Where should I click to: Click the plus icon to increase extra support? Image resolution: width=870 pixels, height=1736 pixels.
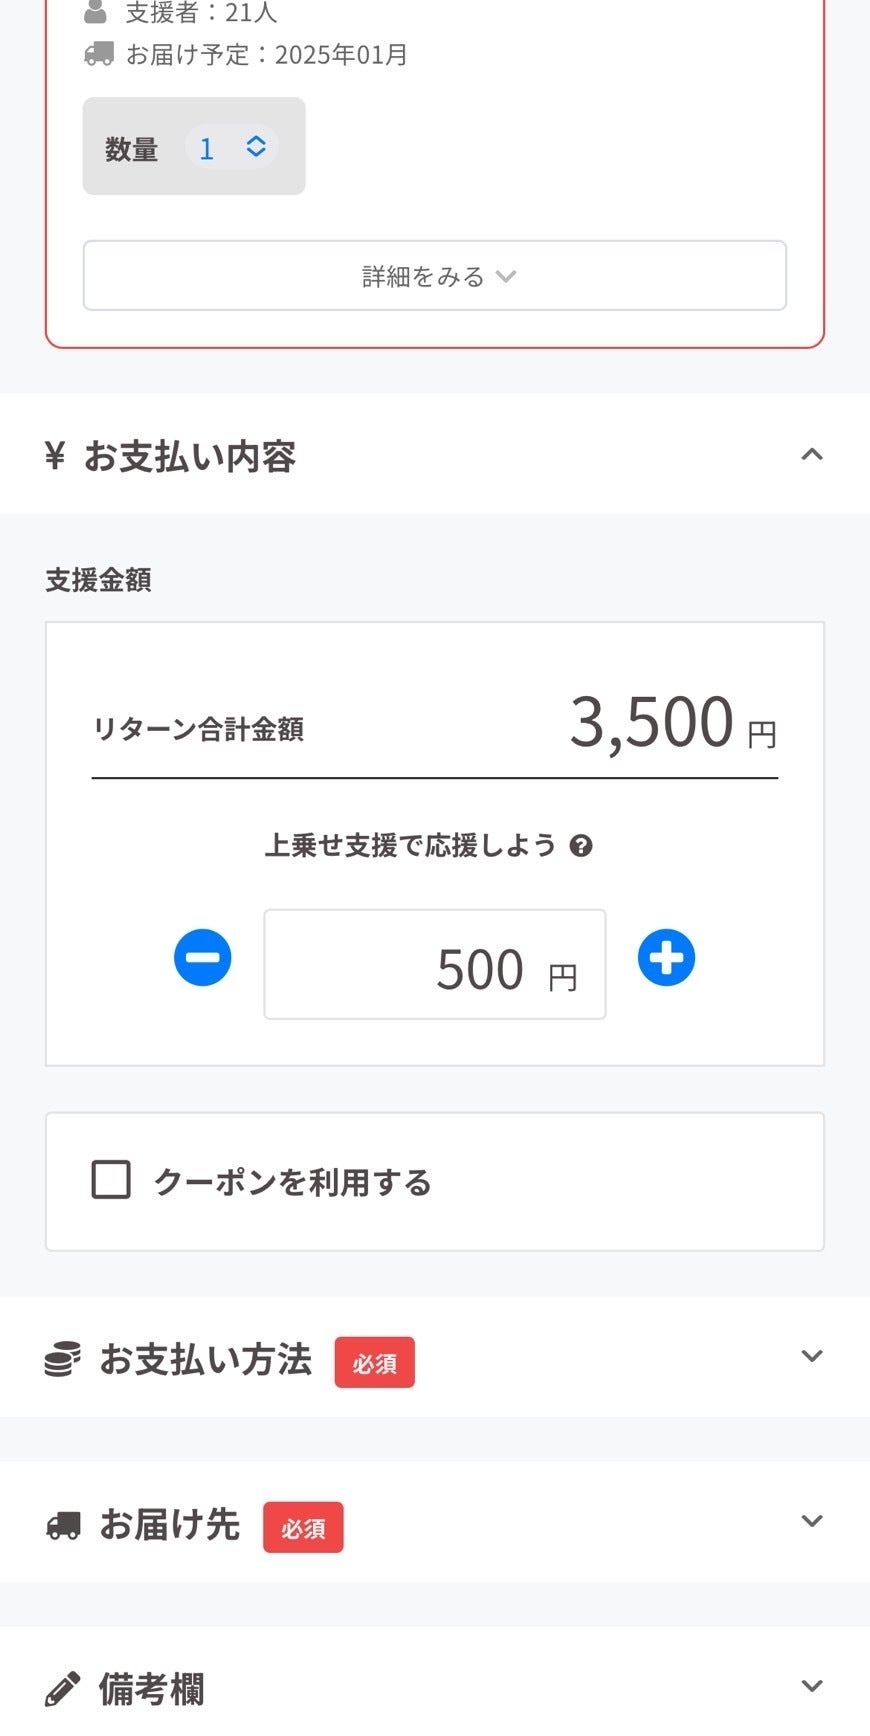point(666,958)
